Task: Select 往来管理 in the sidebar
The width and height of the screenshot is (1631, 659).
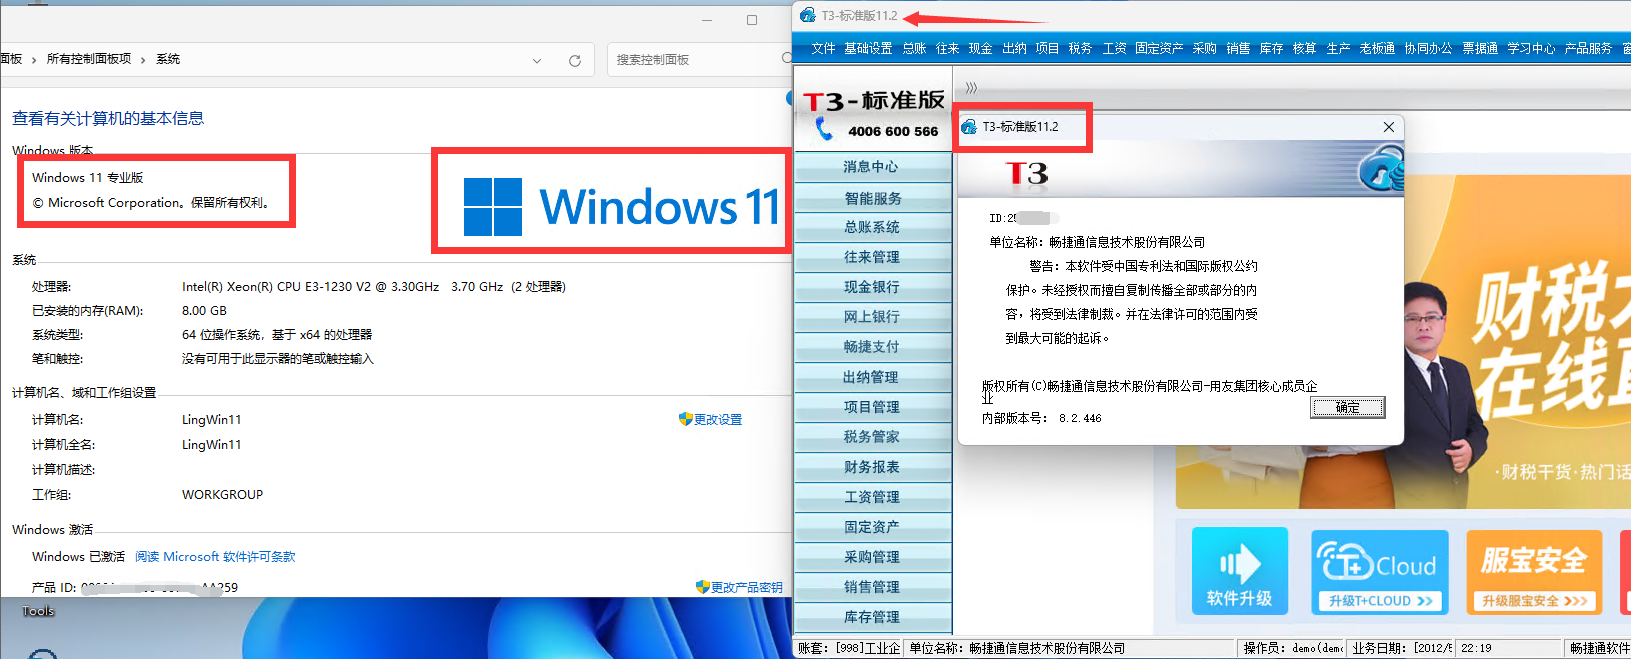Action: pos(872,257)
